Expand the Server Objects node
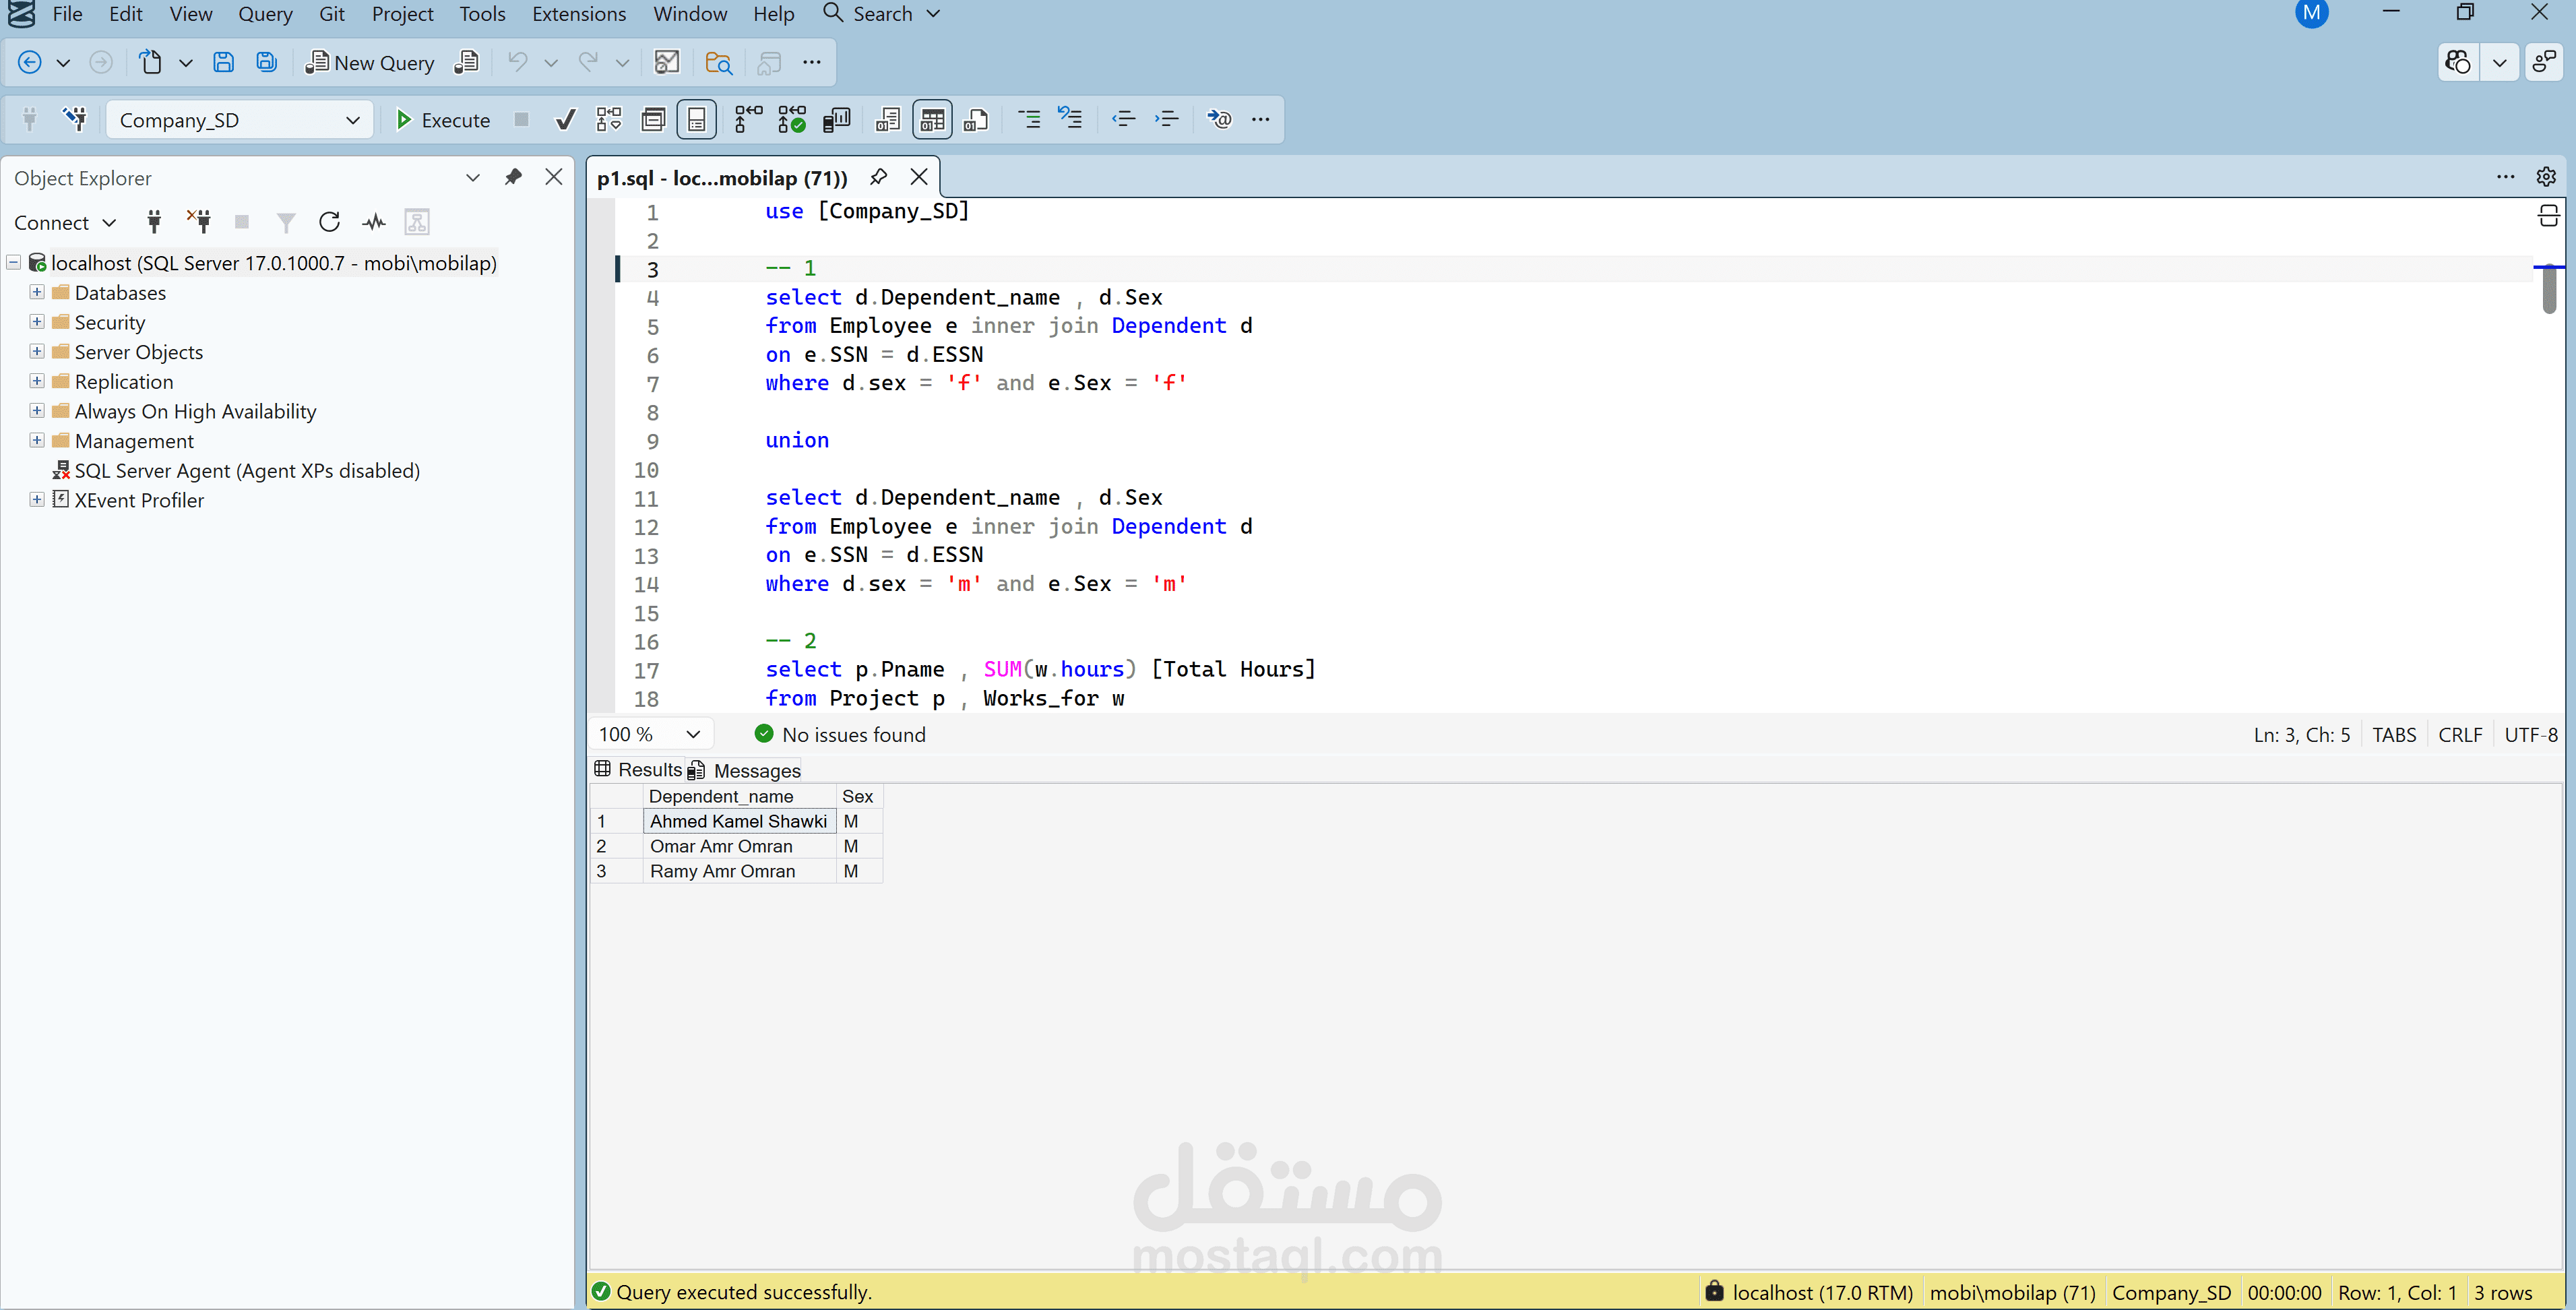Screen dimensions: 2576x1310 (37, 351)
